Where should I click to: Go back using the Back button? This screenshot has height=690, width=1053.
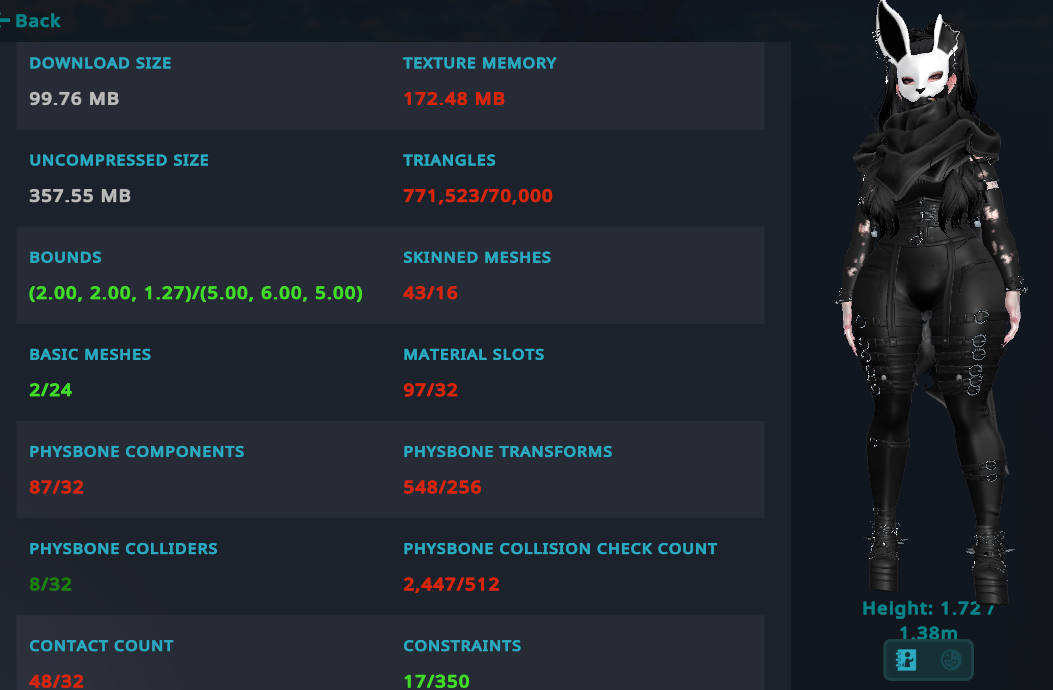point(31,21)
